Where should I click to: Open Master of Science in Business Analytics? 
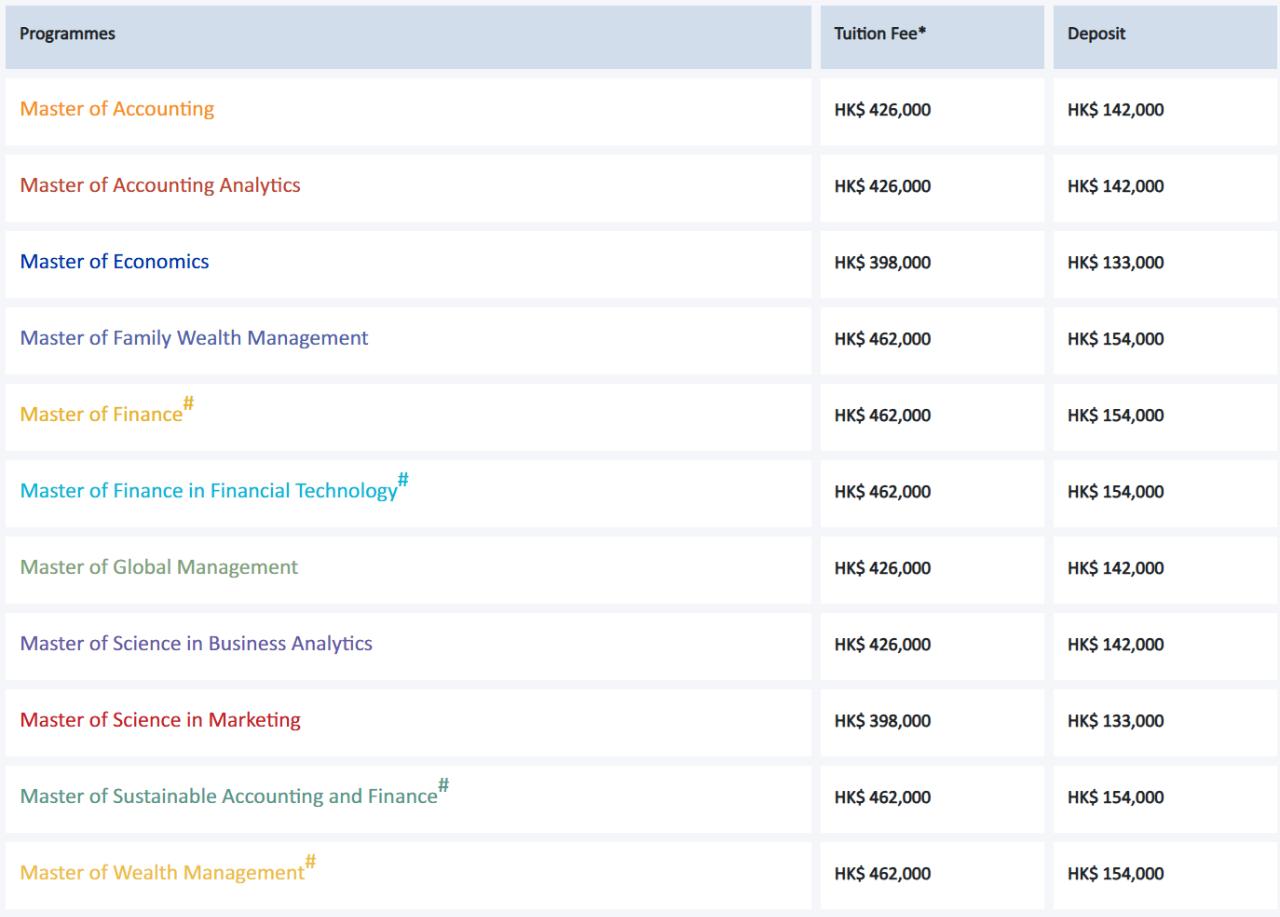(x=196, y=643)
